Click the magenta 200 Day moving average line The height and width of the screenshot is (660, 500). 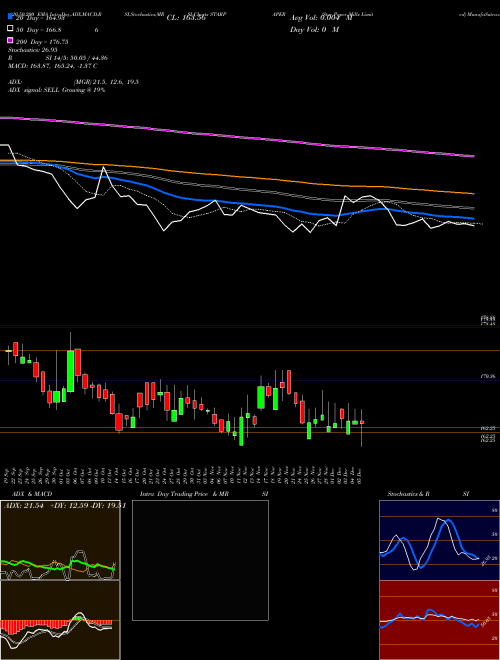tap(236, 136)
